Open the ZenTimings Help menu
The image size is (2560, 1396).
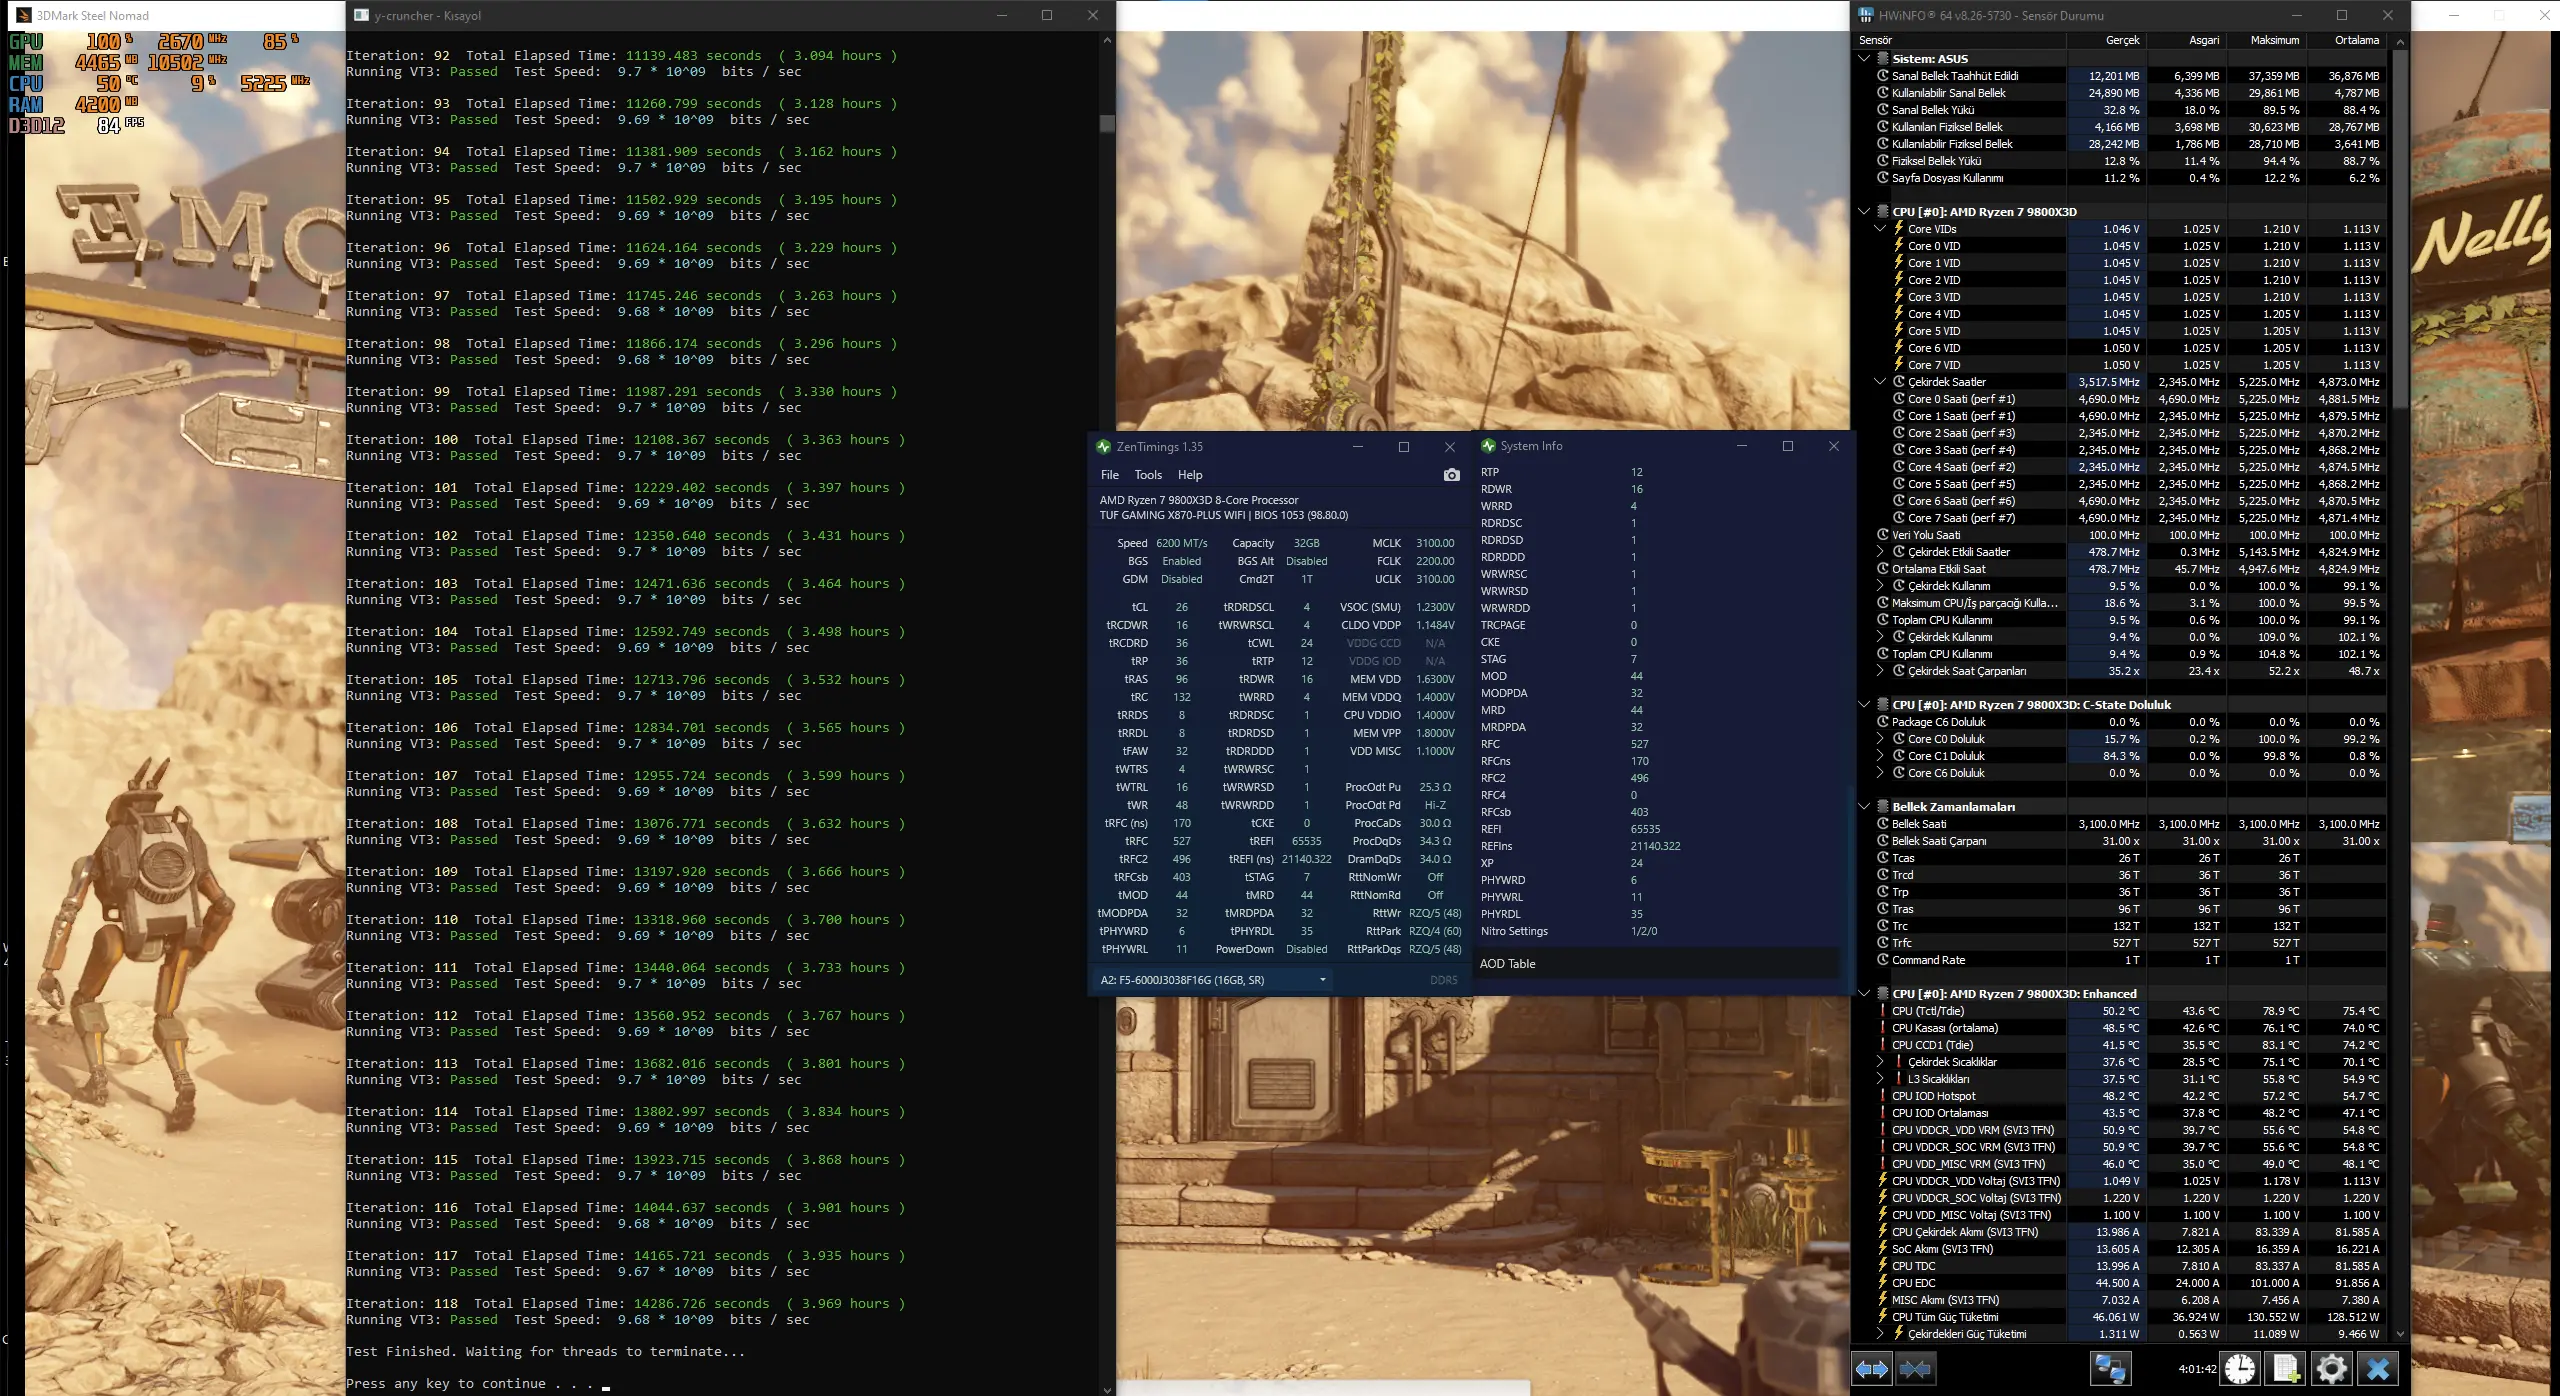click(1190, 475)
